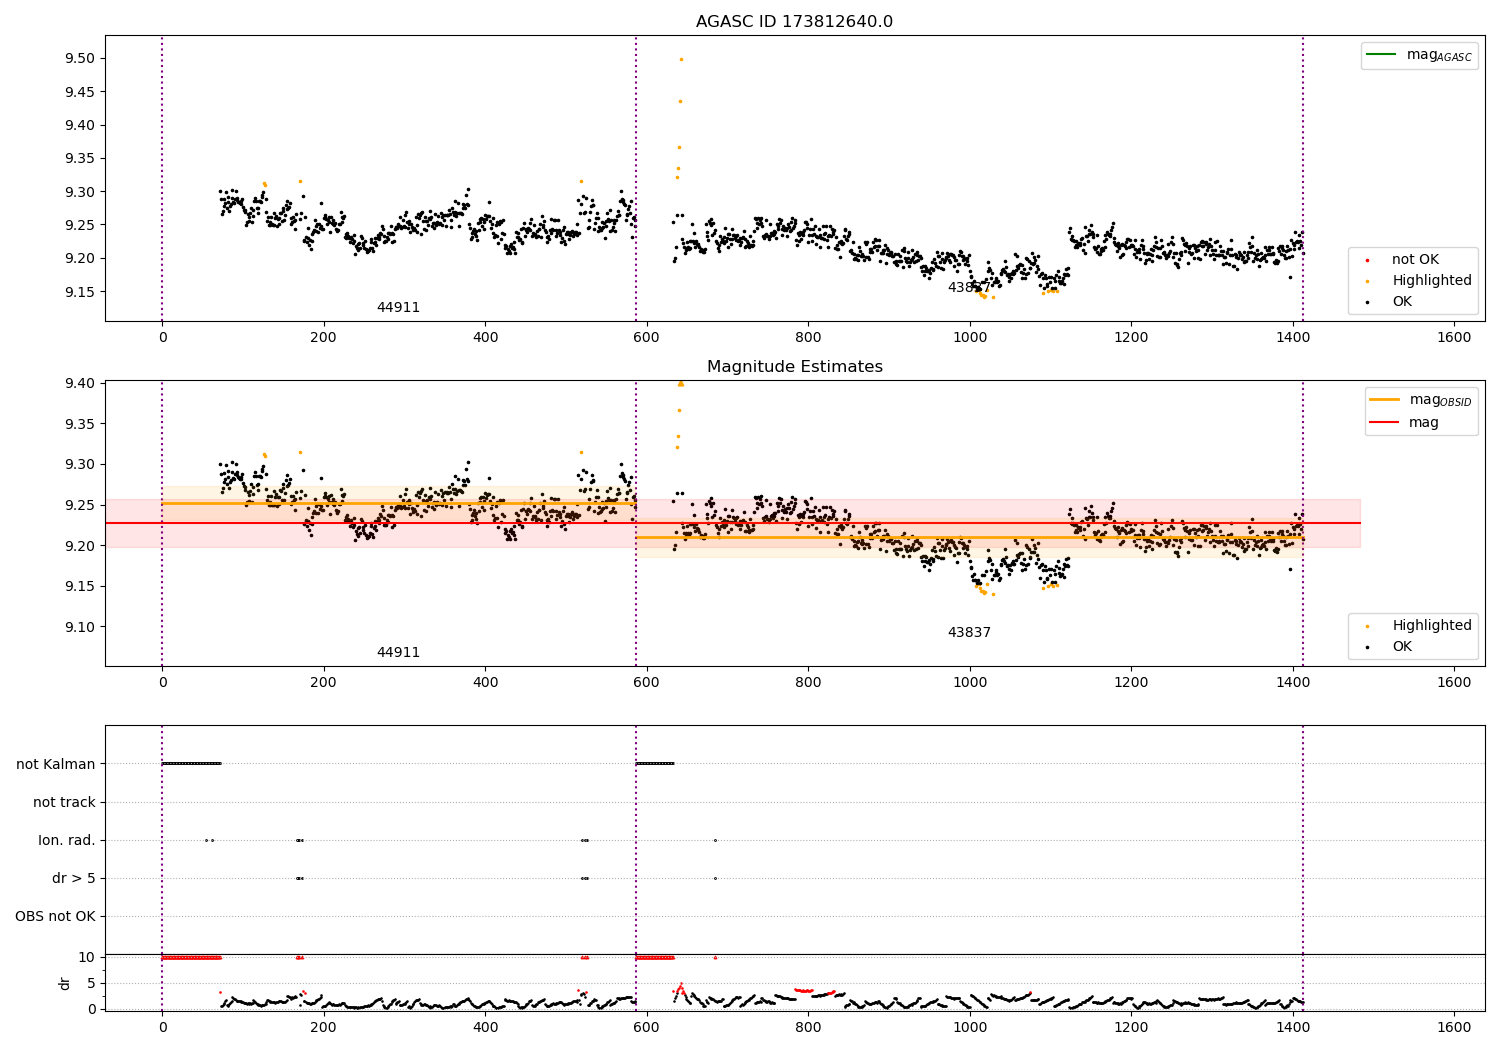Select the mag AGASC legend label
This screenshot has width=1500, height=1050.
tap(1439, 55)
